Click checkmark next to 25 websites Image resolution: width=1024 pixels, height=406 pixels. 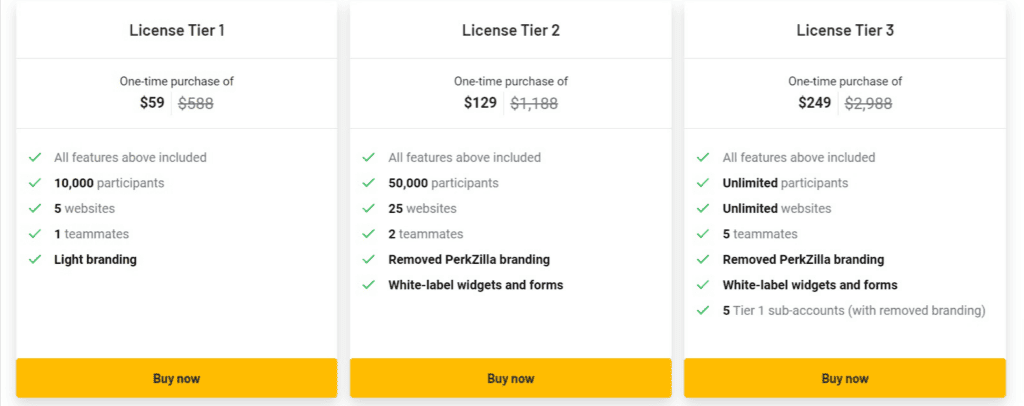click(369, 208)
